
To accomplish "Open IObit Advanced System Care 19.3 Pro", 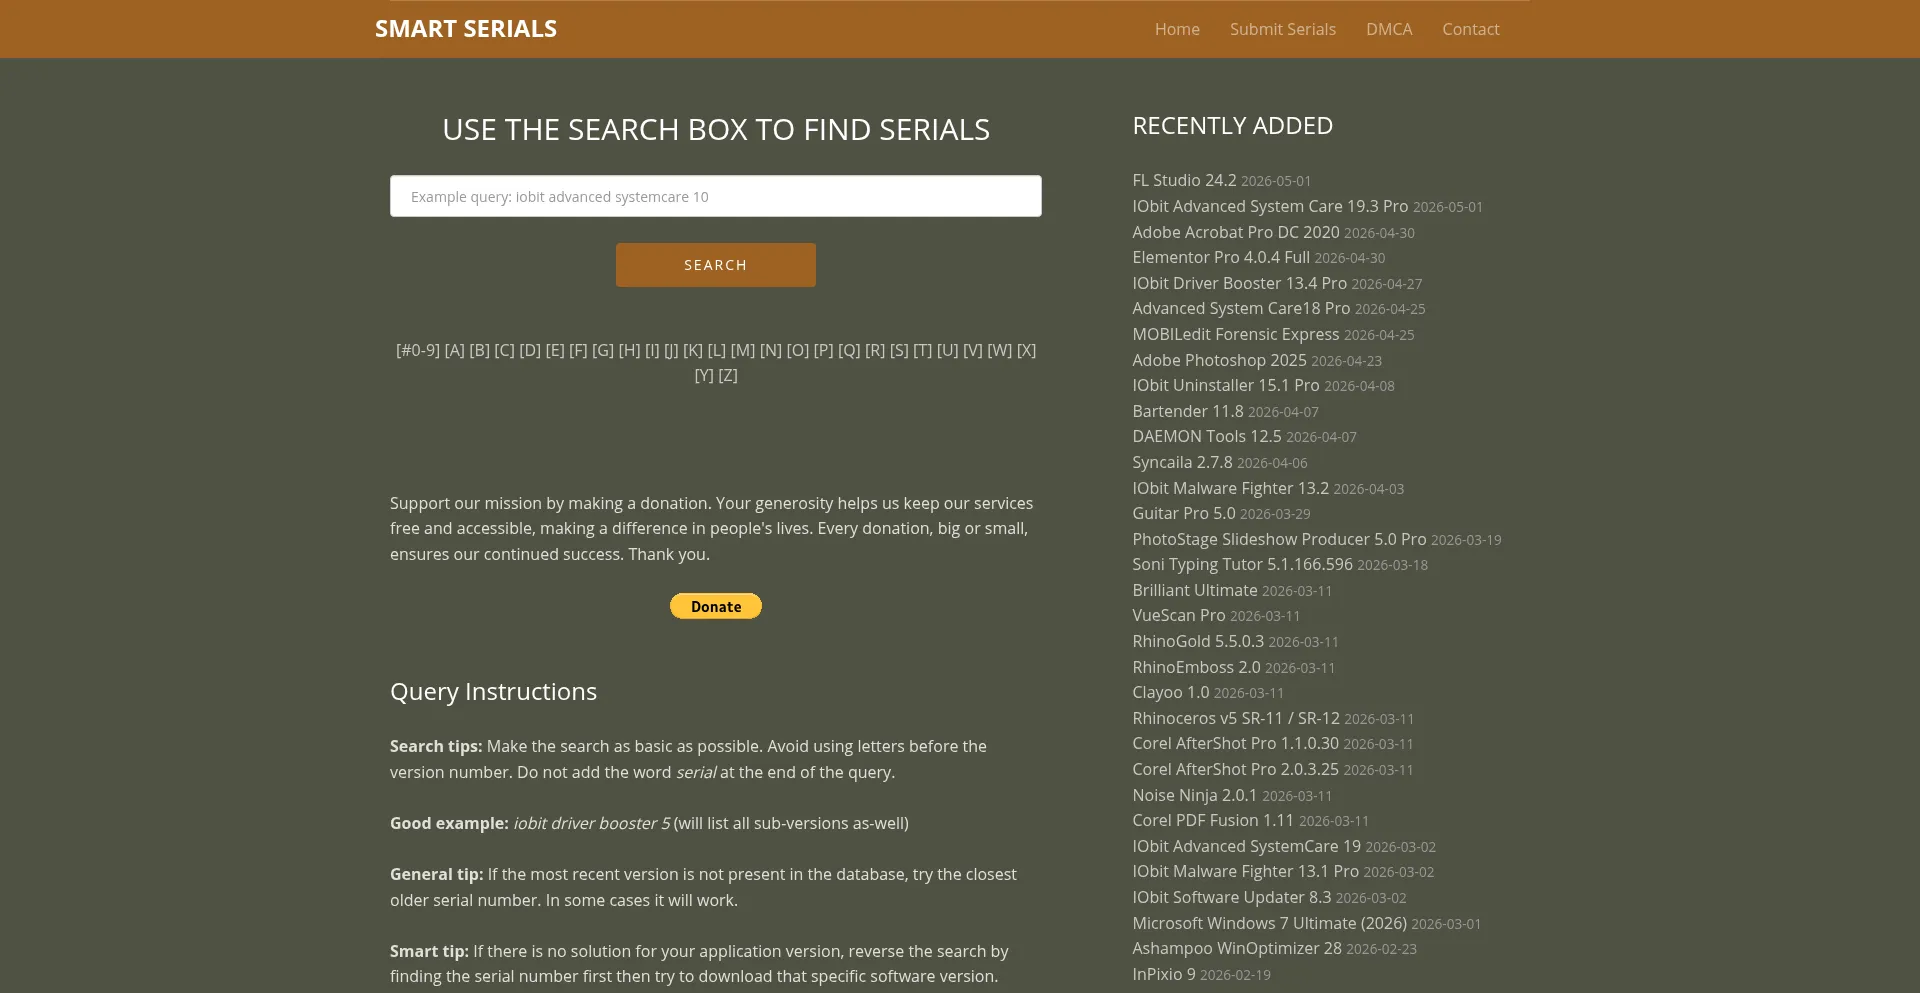I will [x=1270, y=206].
